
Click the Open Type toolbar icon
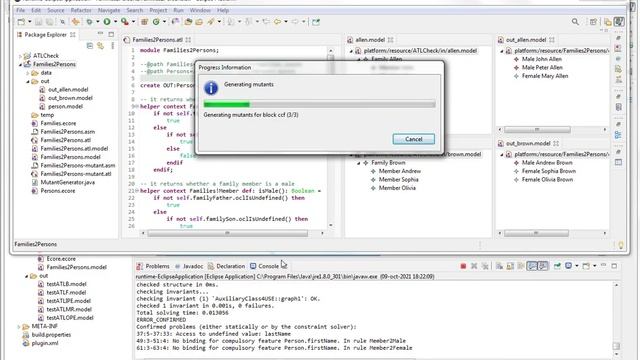coord(188,22)
